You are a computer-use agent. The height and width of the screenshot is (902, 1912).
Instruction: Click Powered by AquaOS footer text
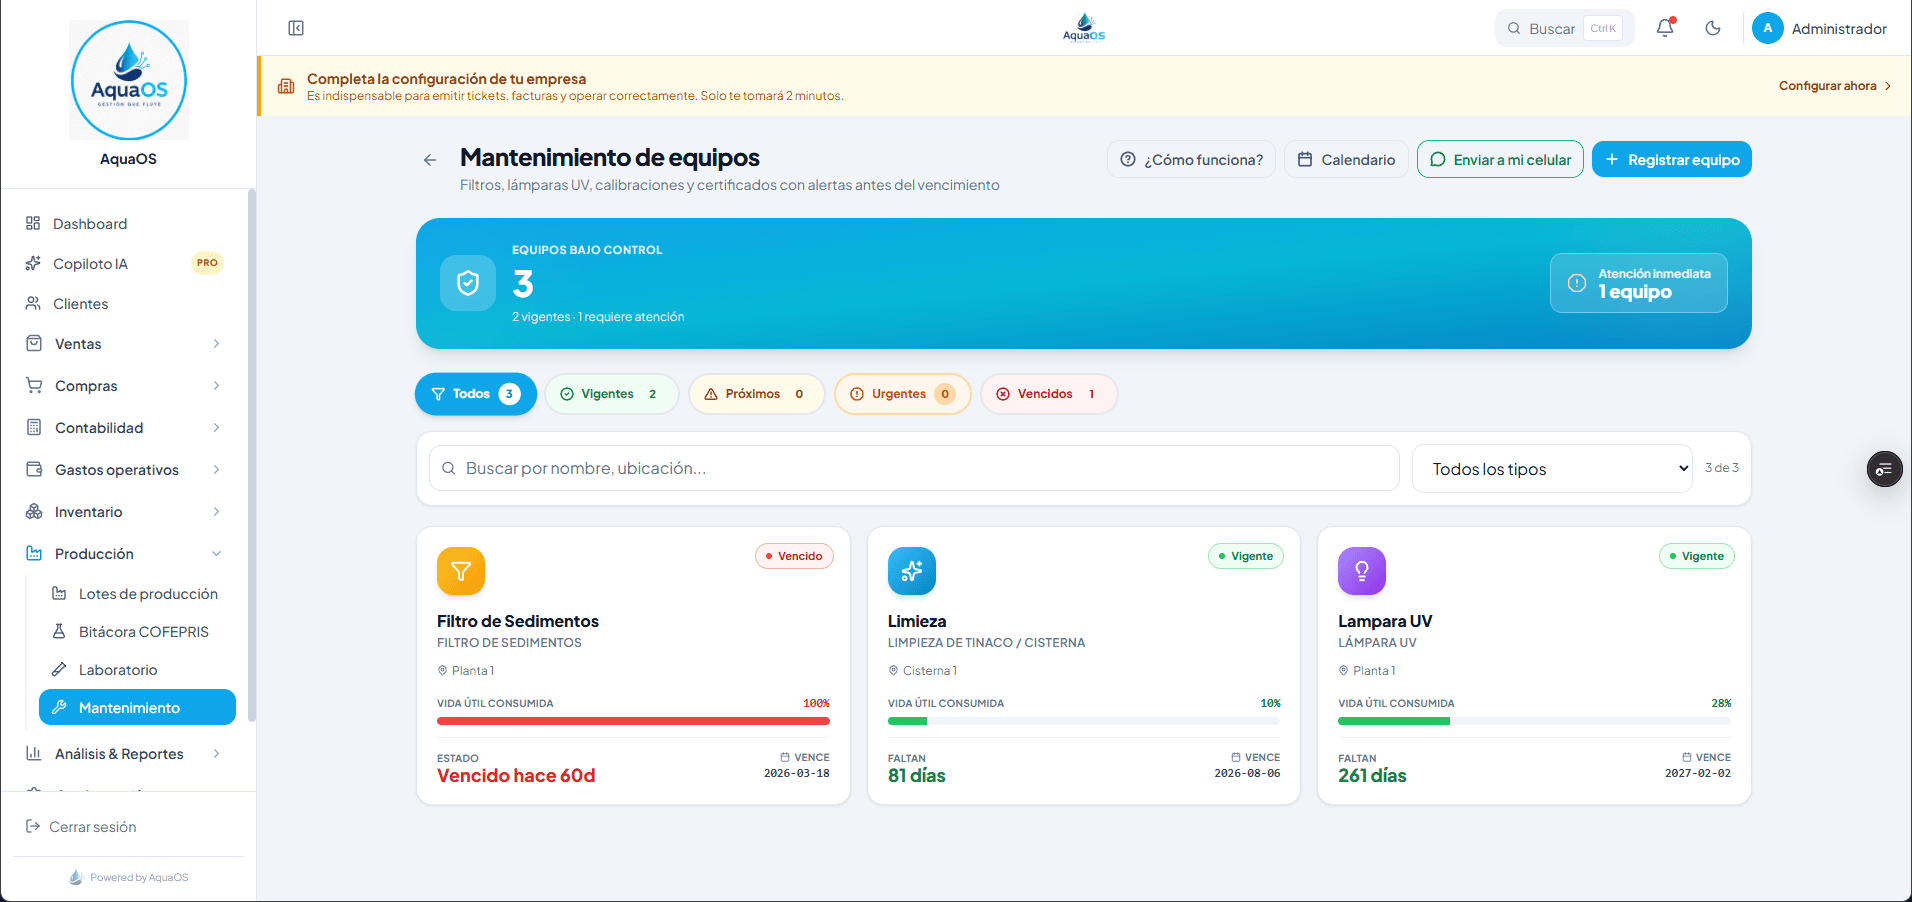(x=139, y=877)
